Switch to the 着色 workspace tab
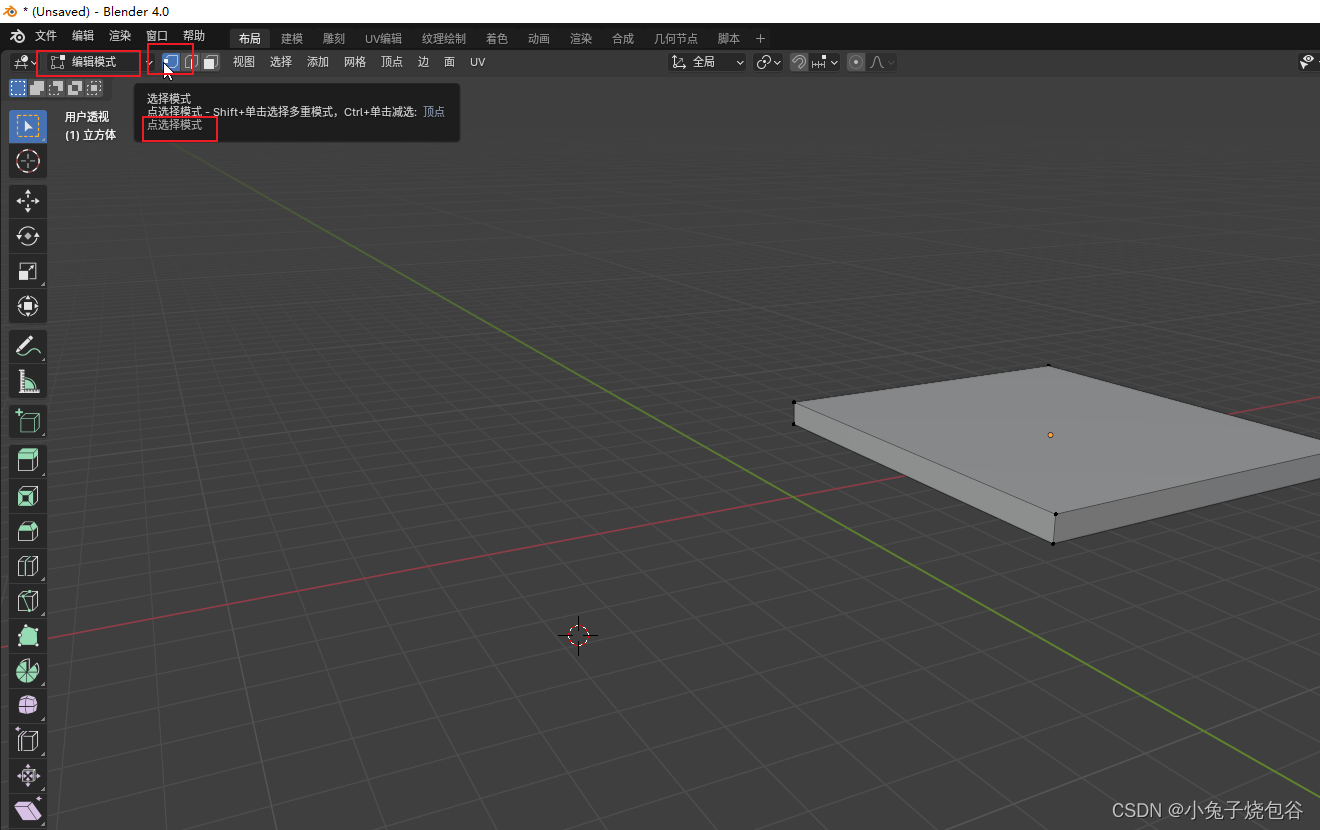This screenshot has width=1320, height=830. 497,39
